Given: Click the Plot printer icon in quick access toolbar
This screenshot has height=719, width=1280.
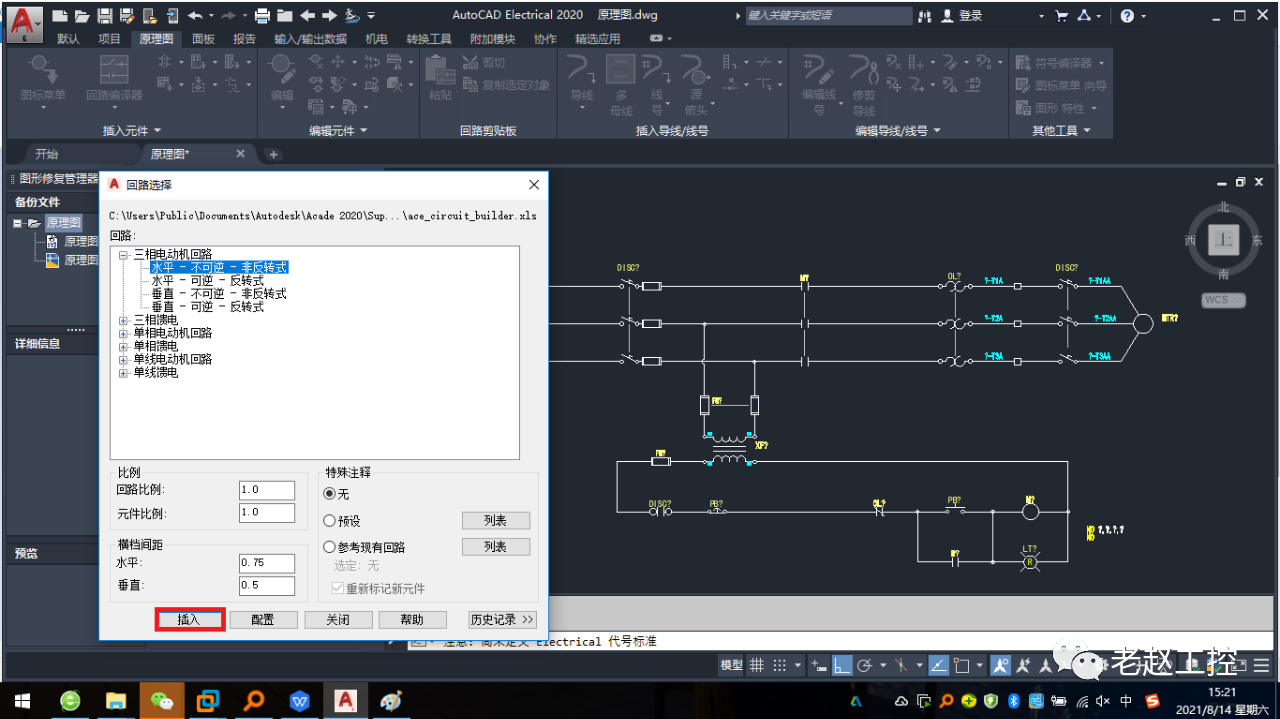Looking at the screenshot, I should pos(262,16).
